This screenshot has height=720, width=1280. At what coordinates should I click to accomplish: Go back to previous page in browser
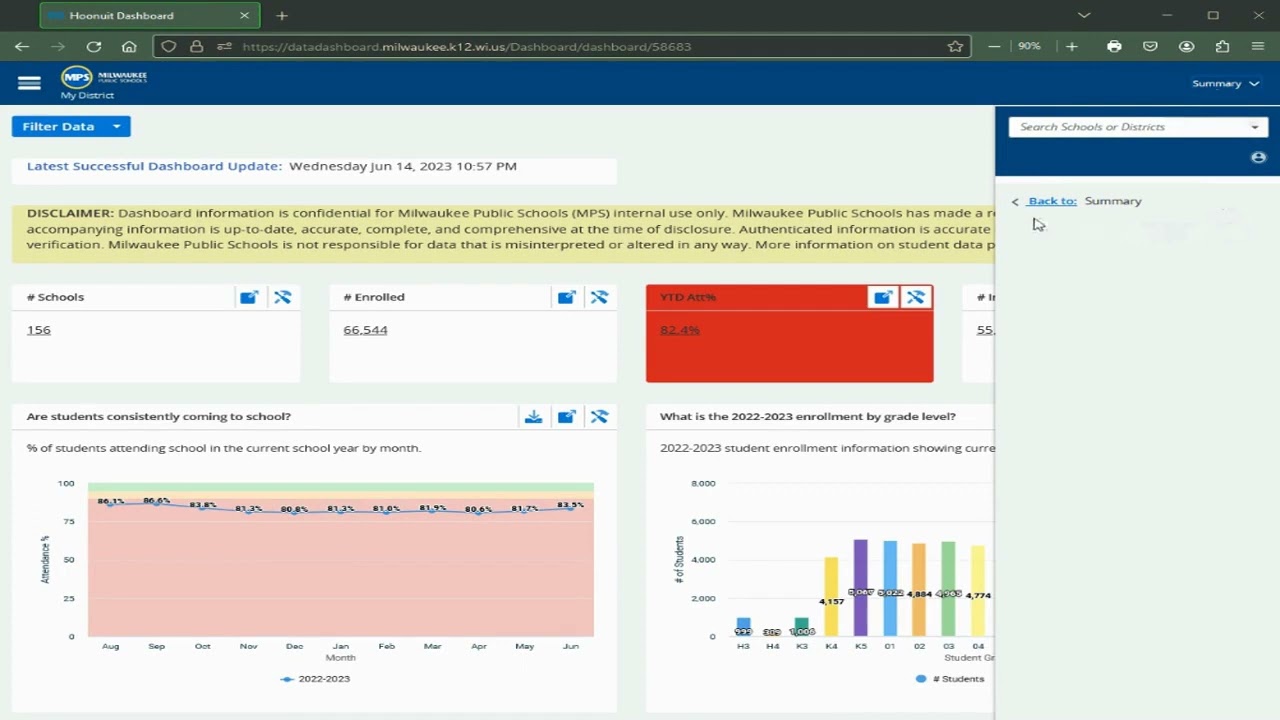22,47
